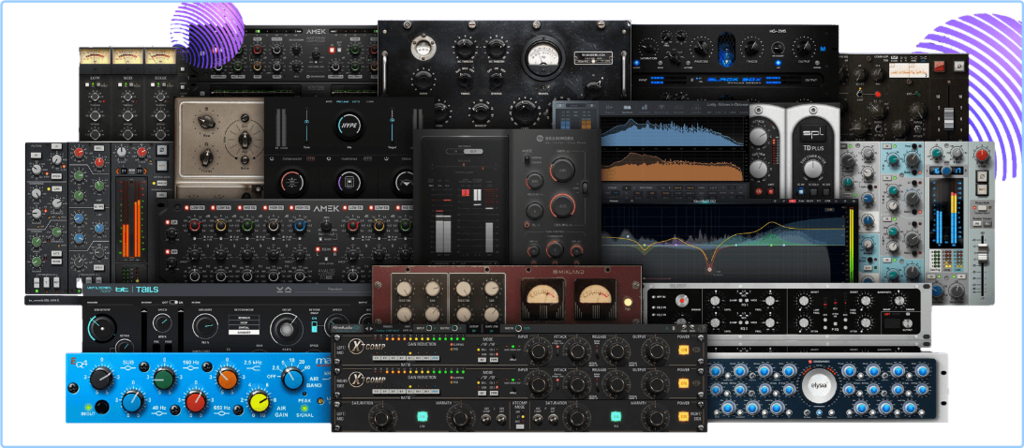Select the highlighted entry in the Tails reverb mode list
The width and height of the screenshot is (1024, 448).
point(244,332)
